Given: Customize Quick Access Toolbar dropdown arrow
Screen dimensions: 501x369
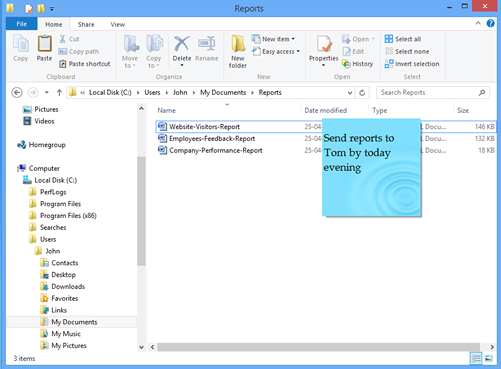Looking at the screenshot, I should point(52,9).
